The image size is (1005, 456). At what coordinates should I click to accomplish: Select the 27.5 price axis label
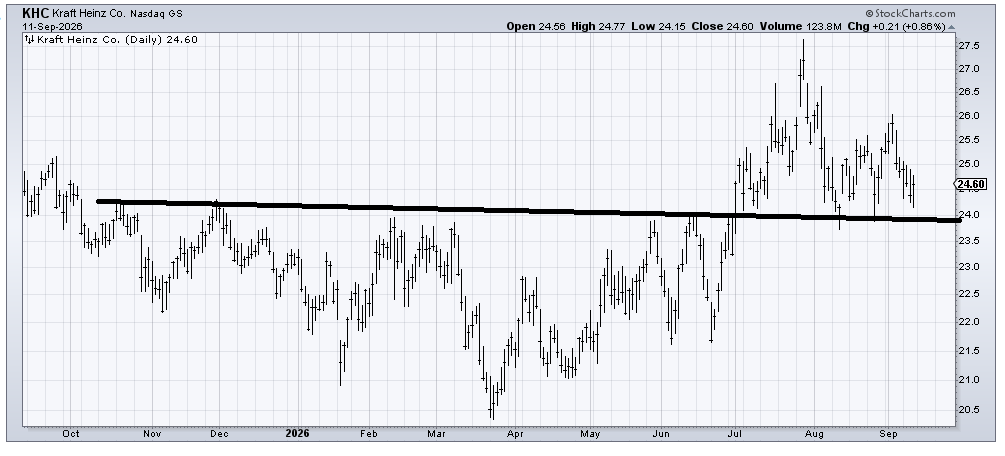click(968, 46)
